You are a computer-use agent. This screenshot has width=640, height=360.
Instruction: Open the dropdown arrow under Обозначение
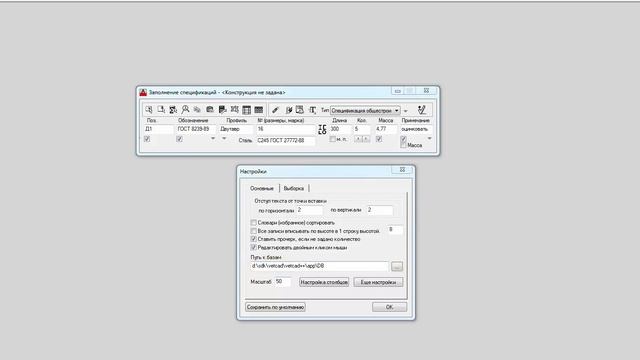[x=213, y=139]
